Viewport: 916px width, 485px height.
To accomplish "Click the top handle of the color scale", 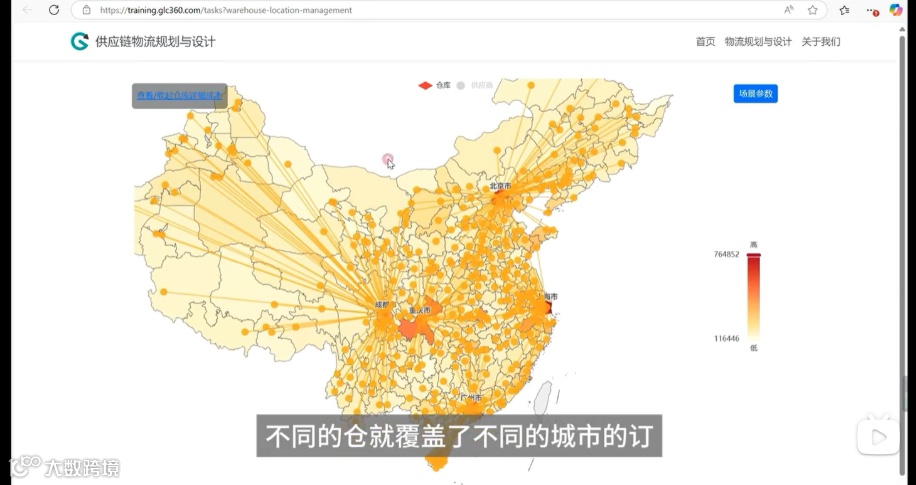I will pyautogui.click(x=754, y=255).
